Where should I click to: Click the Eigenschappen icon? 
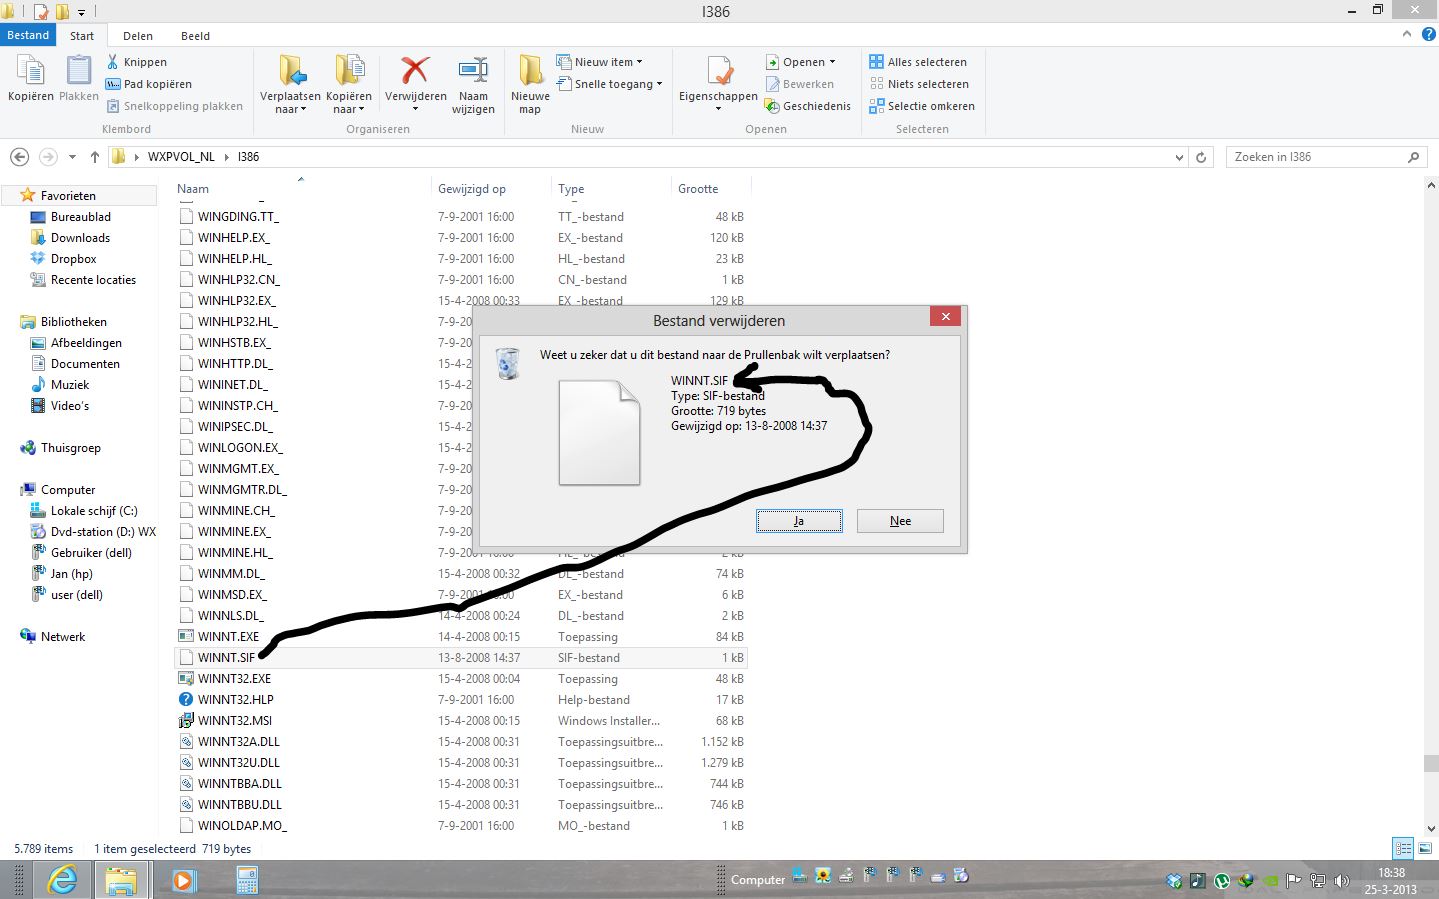(720, 72)
